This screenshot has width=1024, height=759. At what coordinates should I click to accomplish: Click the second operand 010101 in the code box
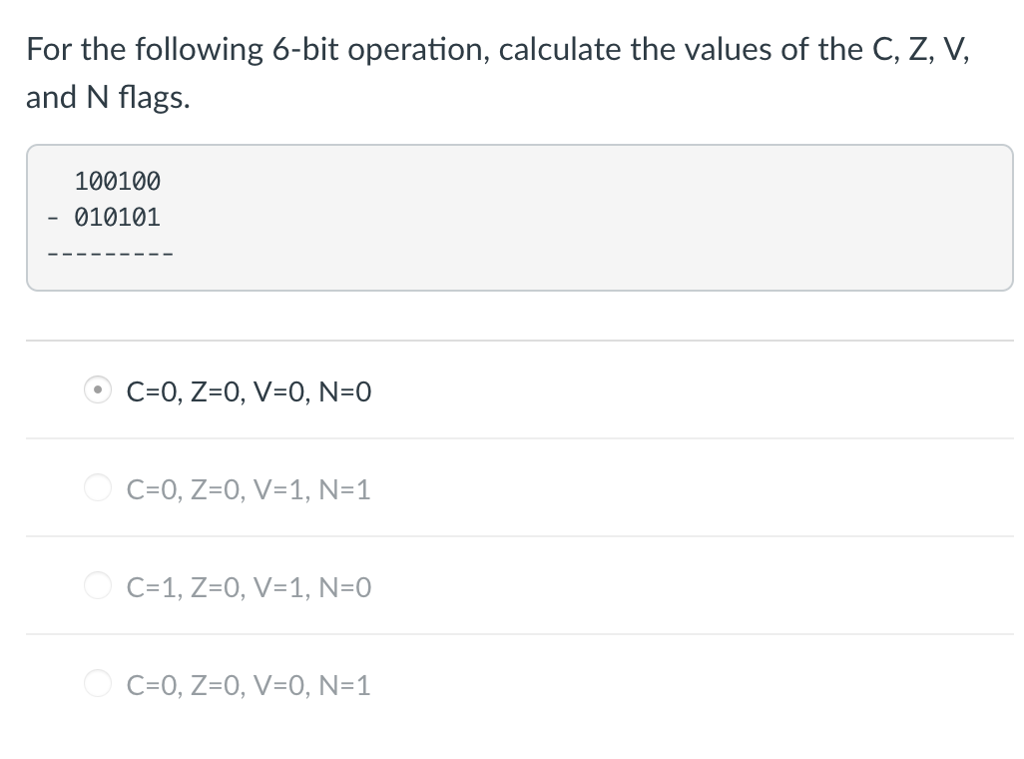pyautogui.click(x=117, y=217)
